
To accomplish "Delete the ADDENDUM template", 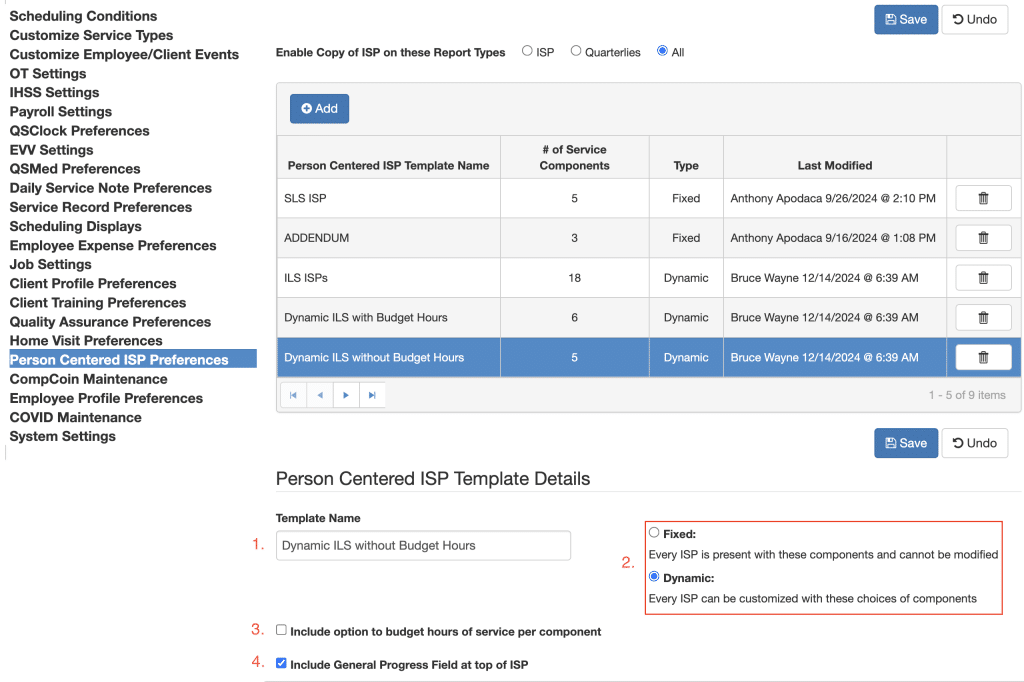I will (x=983, y=237).
